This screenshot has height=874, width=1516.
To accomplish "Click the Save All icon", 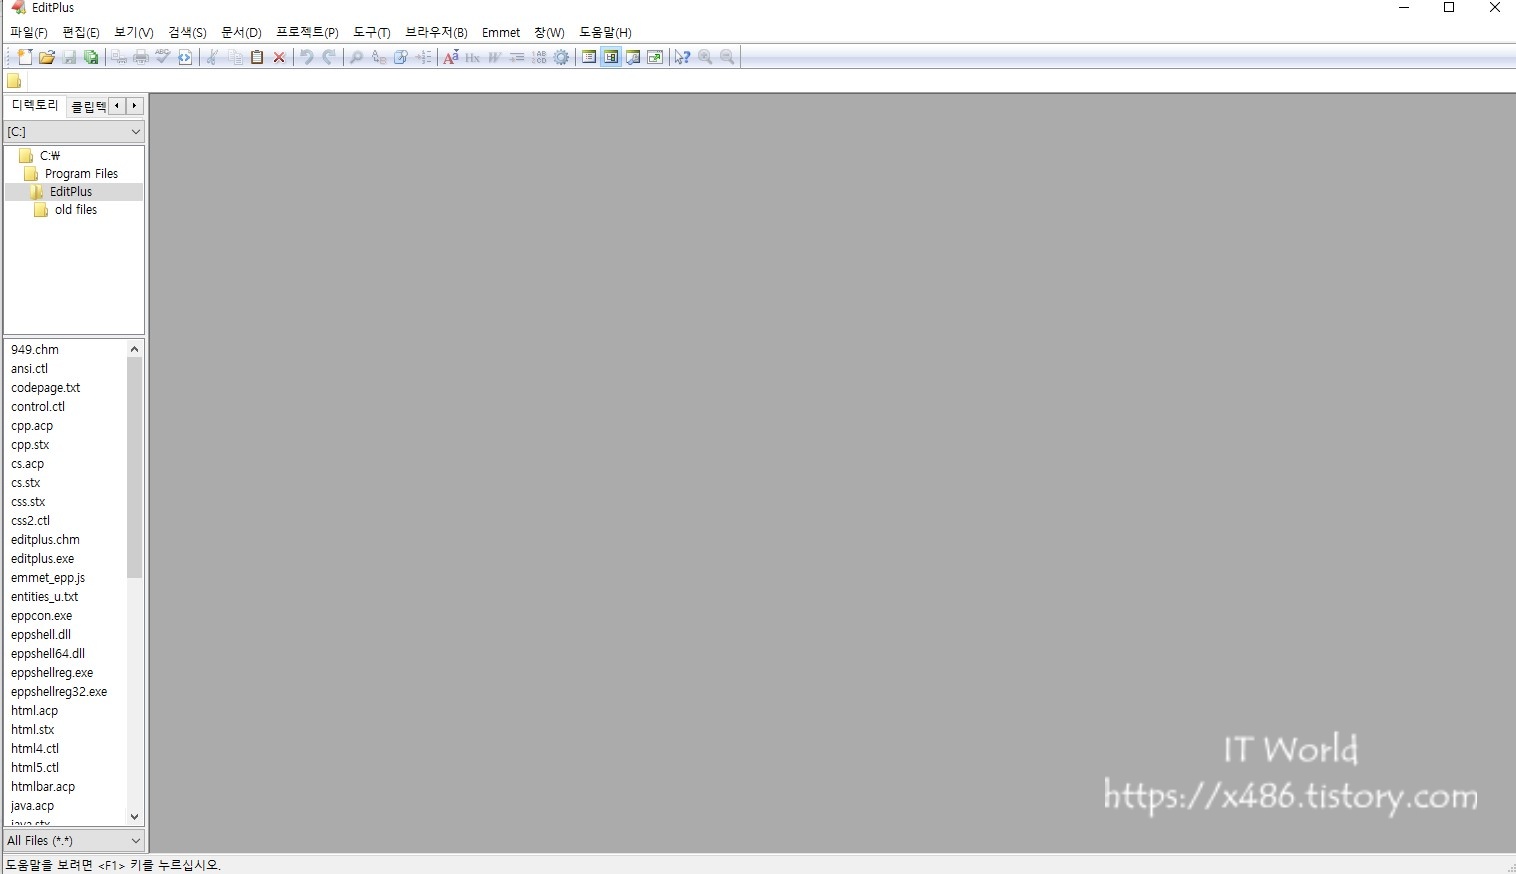I will click(91, 57).
